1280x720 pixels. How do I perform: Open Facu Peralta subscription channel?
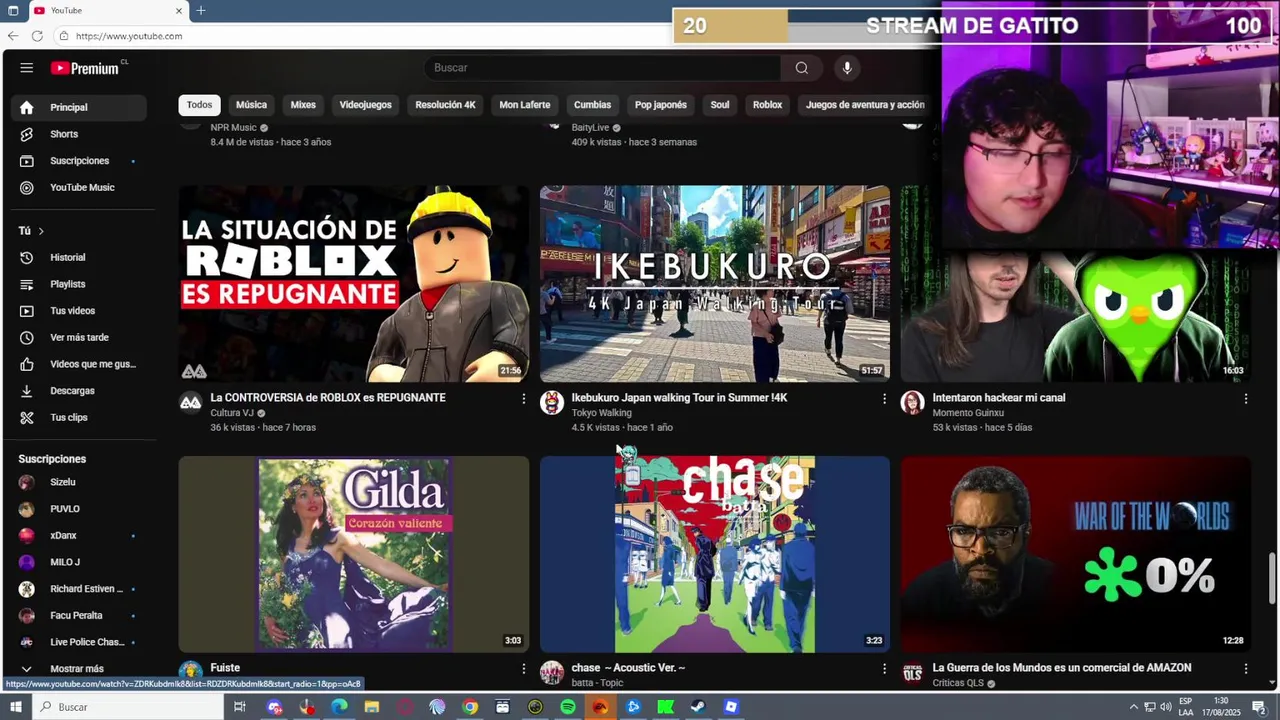[x=80, y=616]
